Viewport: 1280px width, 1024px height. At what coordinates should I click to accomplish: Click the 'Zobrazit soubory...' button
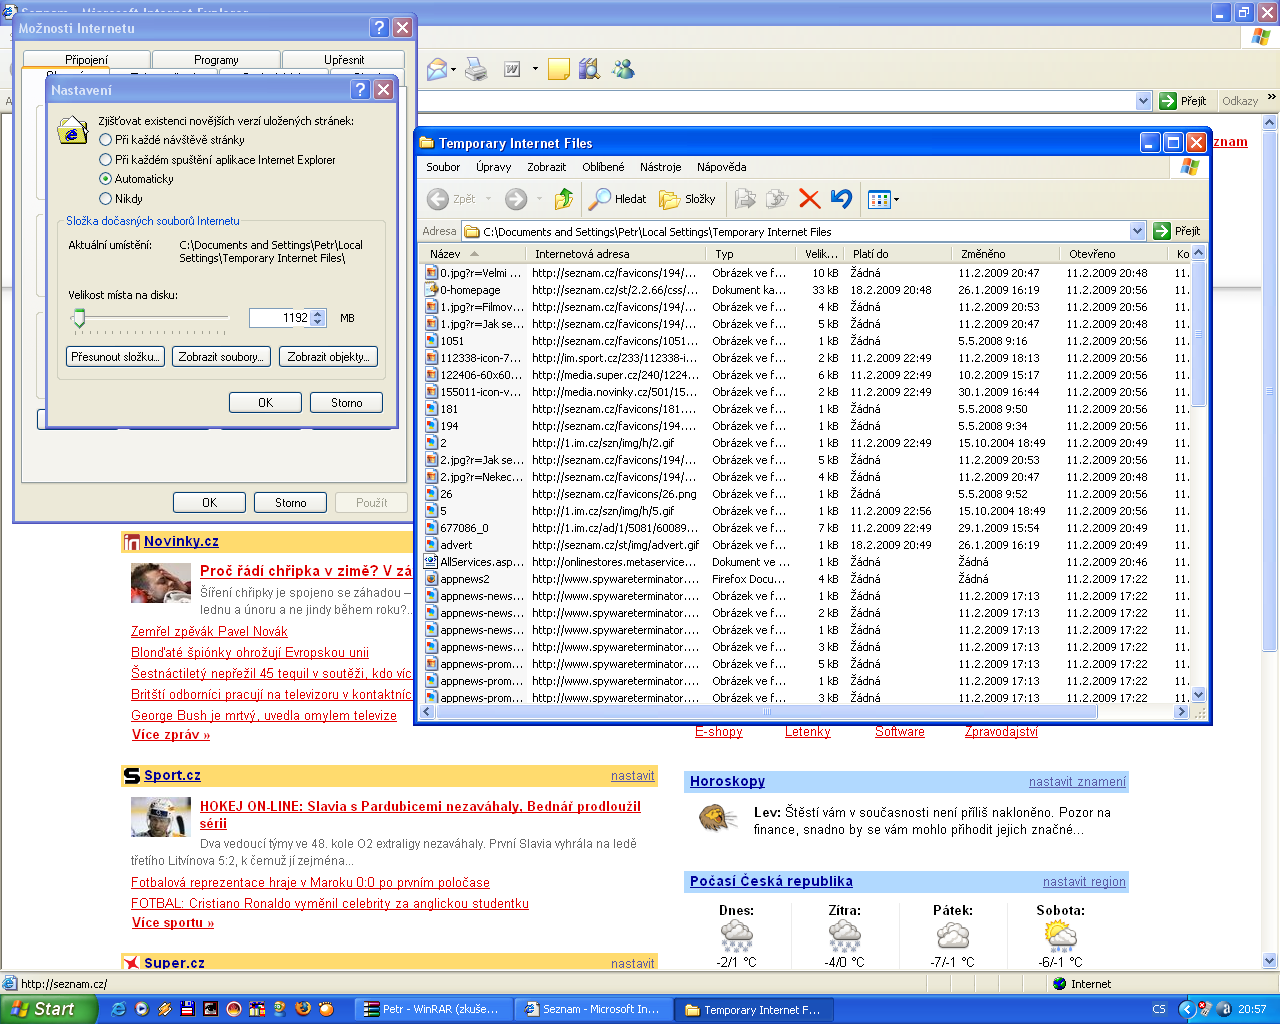[x=220, y=357]
